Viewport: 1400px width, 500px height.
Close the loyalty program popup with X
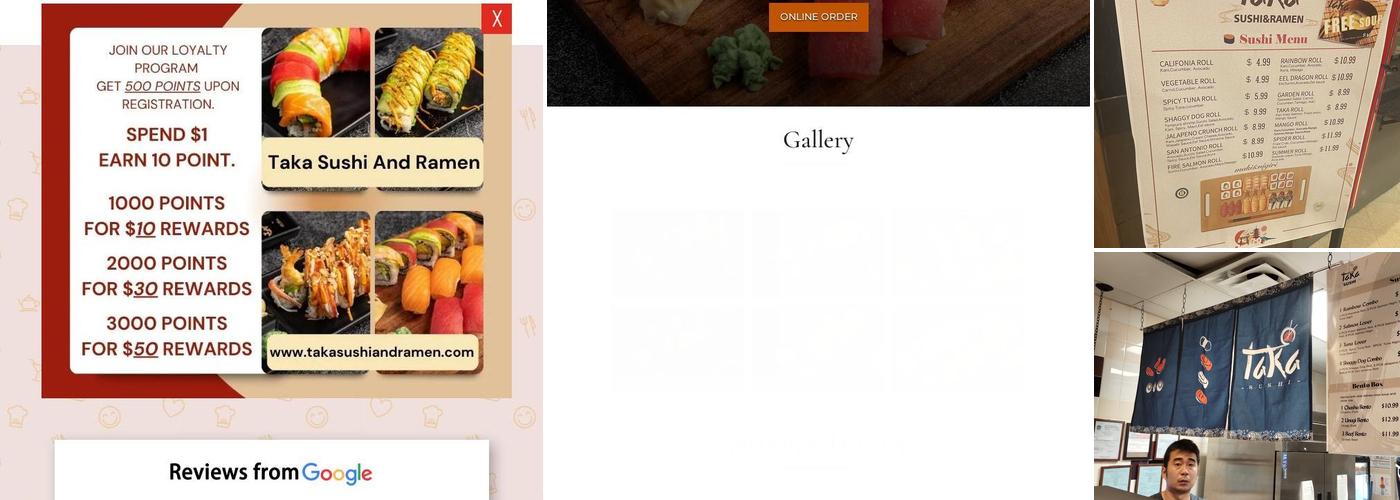[496, 19]
